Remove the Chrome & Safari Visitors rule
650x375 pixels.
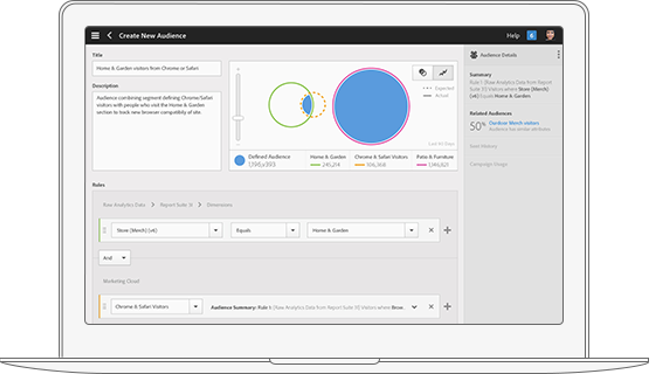[431, 307]
